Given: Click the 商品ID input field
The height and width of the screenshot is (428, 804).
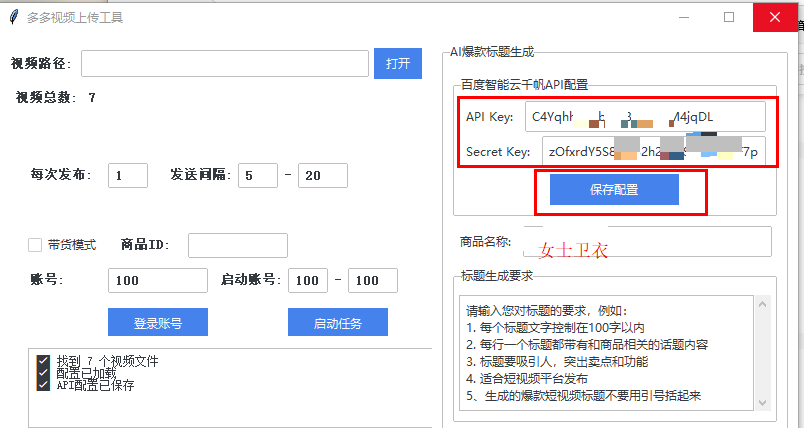Looking at the screenshot, I should [x=238, y=245].
